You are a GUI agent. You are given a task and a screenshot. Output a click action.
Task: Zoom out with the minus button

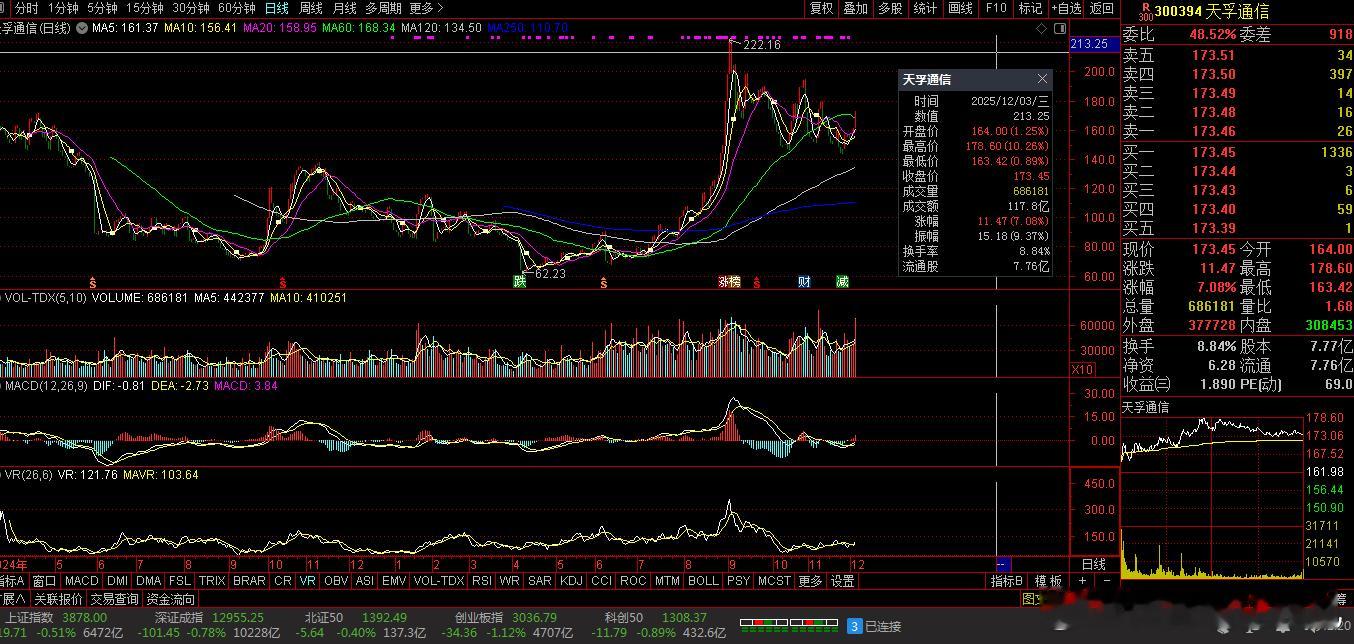tap(1107, 581)
